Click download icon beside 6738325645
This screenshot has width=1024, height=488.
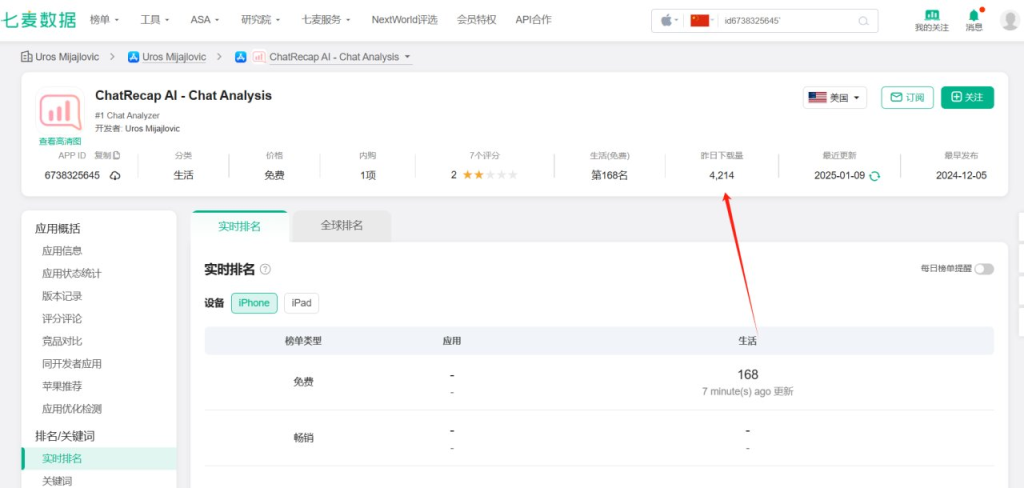tap(115, 176)
